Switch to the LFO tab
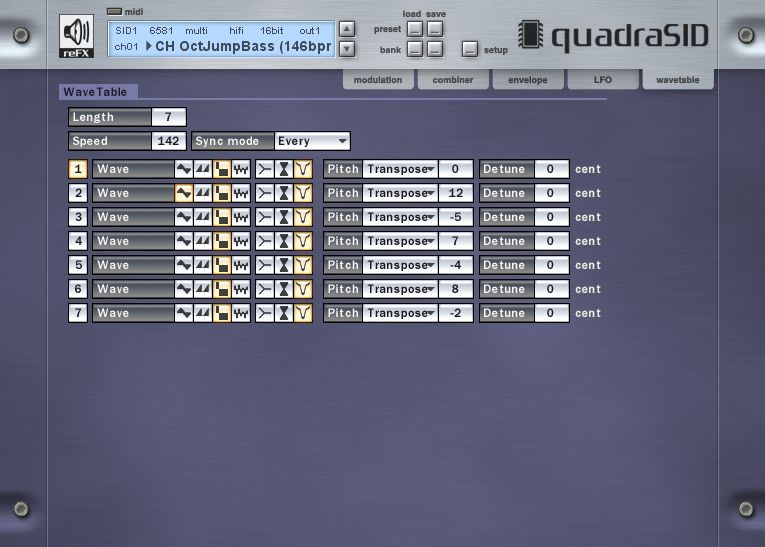This screenshot has width=765, height=547. click(x=603, y=80)
